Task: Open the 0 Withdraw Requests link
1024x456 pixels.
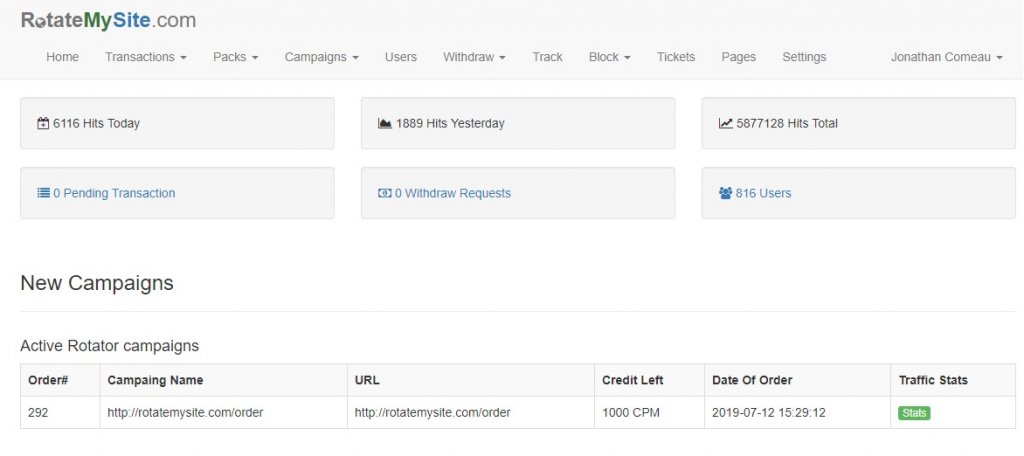Action: point(452,193)
